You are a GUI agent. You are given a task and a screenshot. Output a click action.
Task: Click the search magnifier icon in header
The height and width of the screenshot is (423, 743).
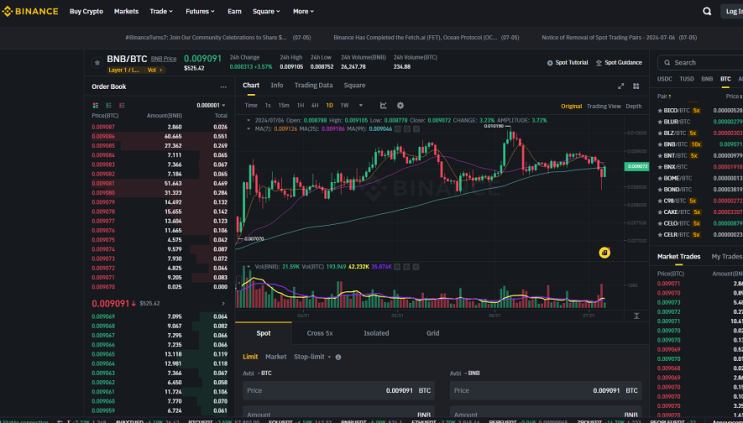707,11
